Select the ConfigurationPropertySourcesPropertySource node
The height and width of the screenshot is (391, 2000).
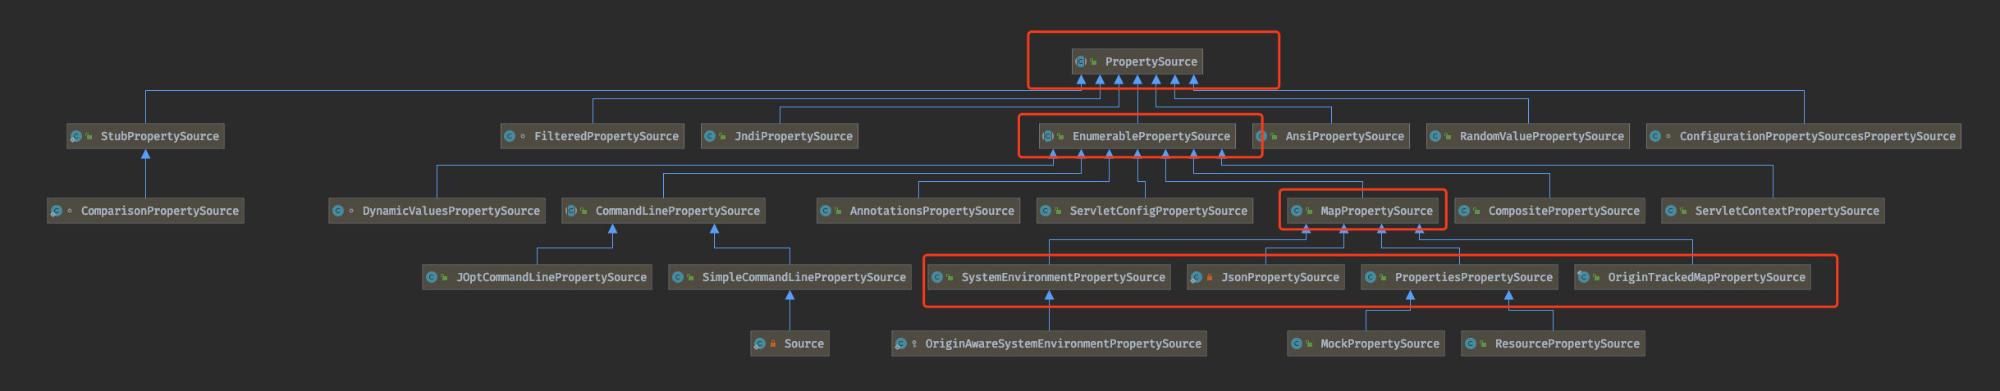[1804, 137]
